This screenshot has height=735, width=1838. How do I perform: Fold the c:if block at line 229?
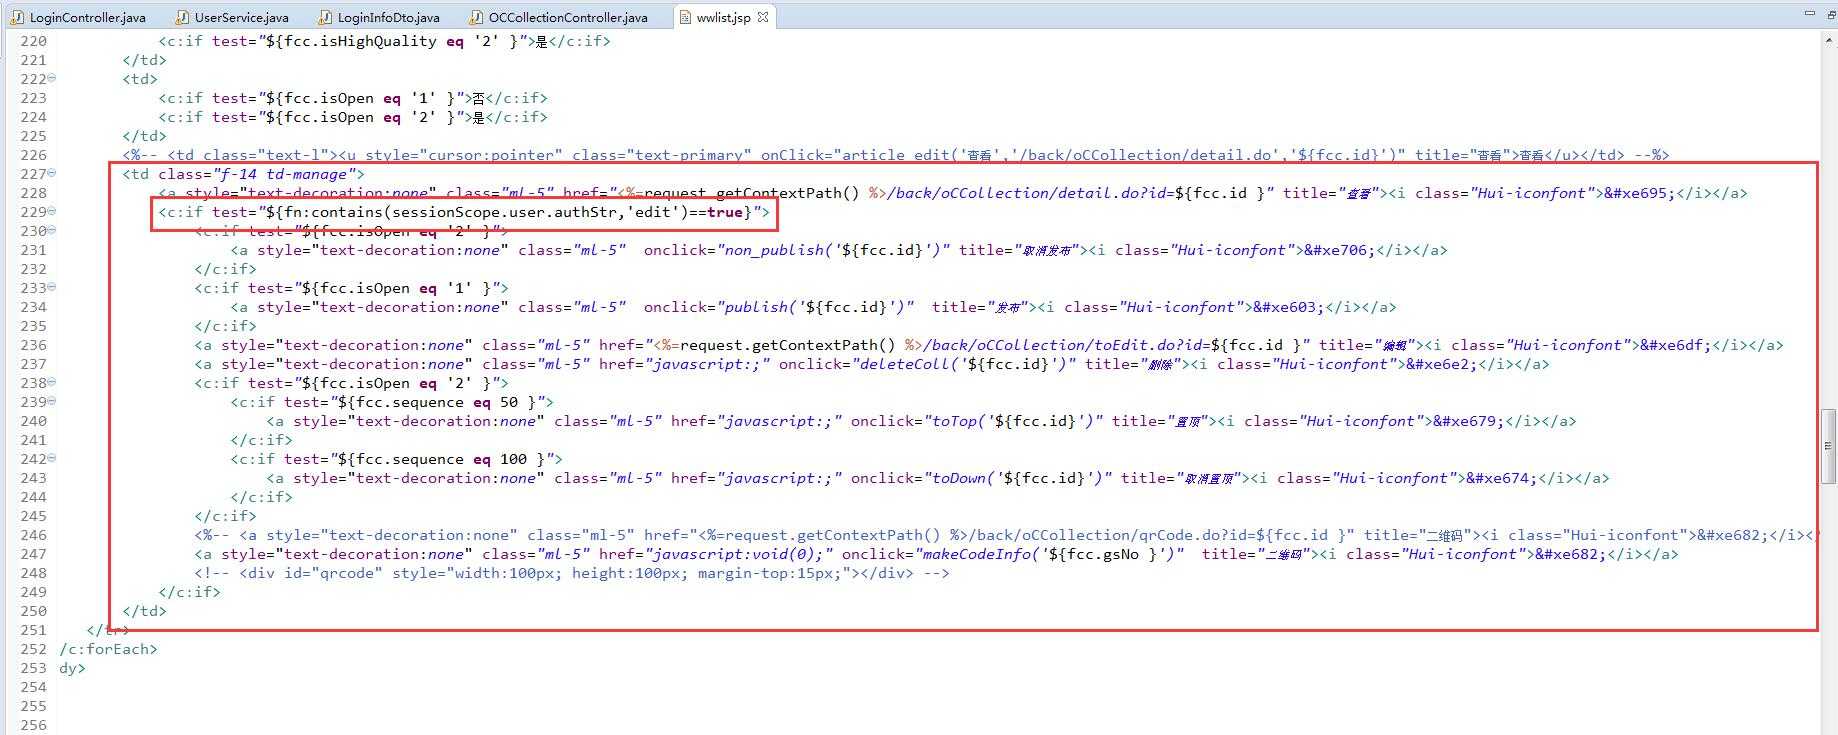[52, 211]
